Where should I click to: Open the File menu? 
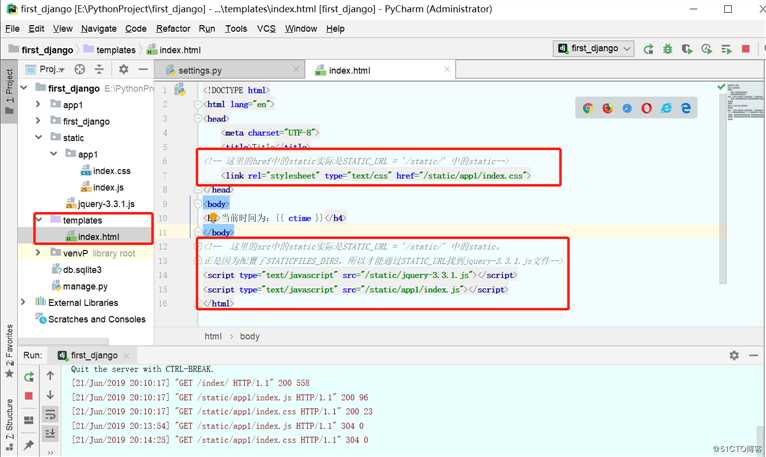[12, 29]
